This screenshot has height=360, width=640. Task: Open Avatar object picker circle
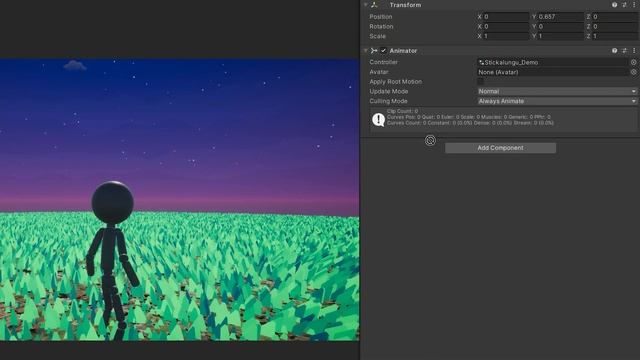point(633,72)
